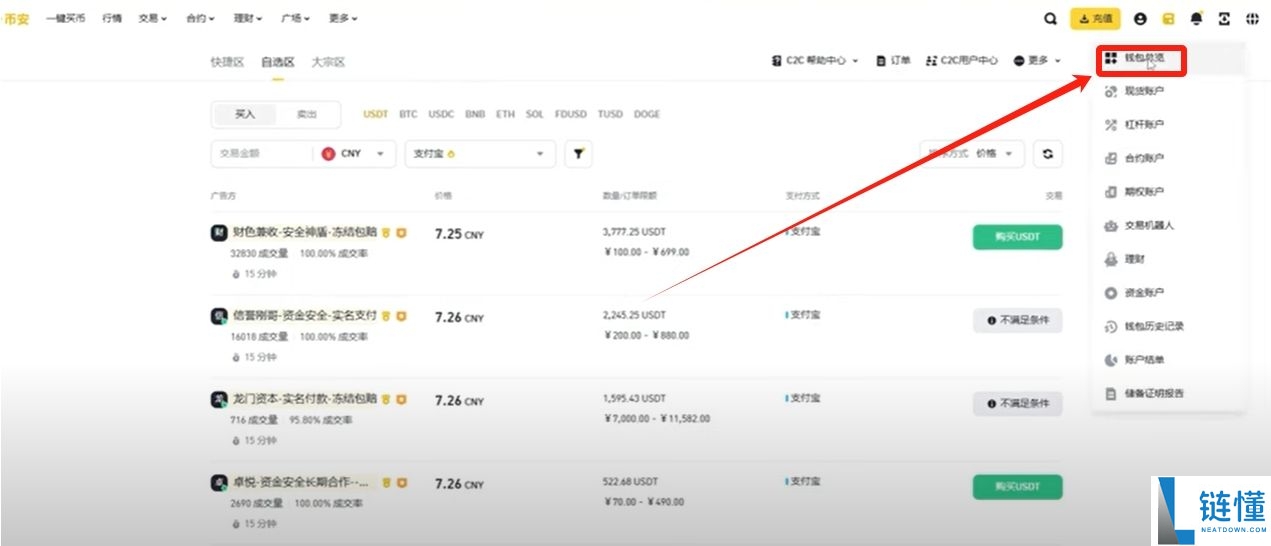This screenshot has height=546, width=1271.
Task: Choose 现货账户 in the wallet menu
Action: pos(1143,91)
